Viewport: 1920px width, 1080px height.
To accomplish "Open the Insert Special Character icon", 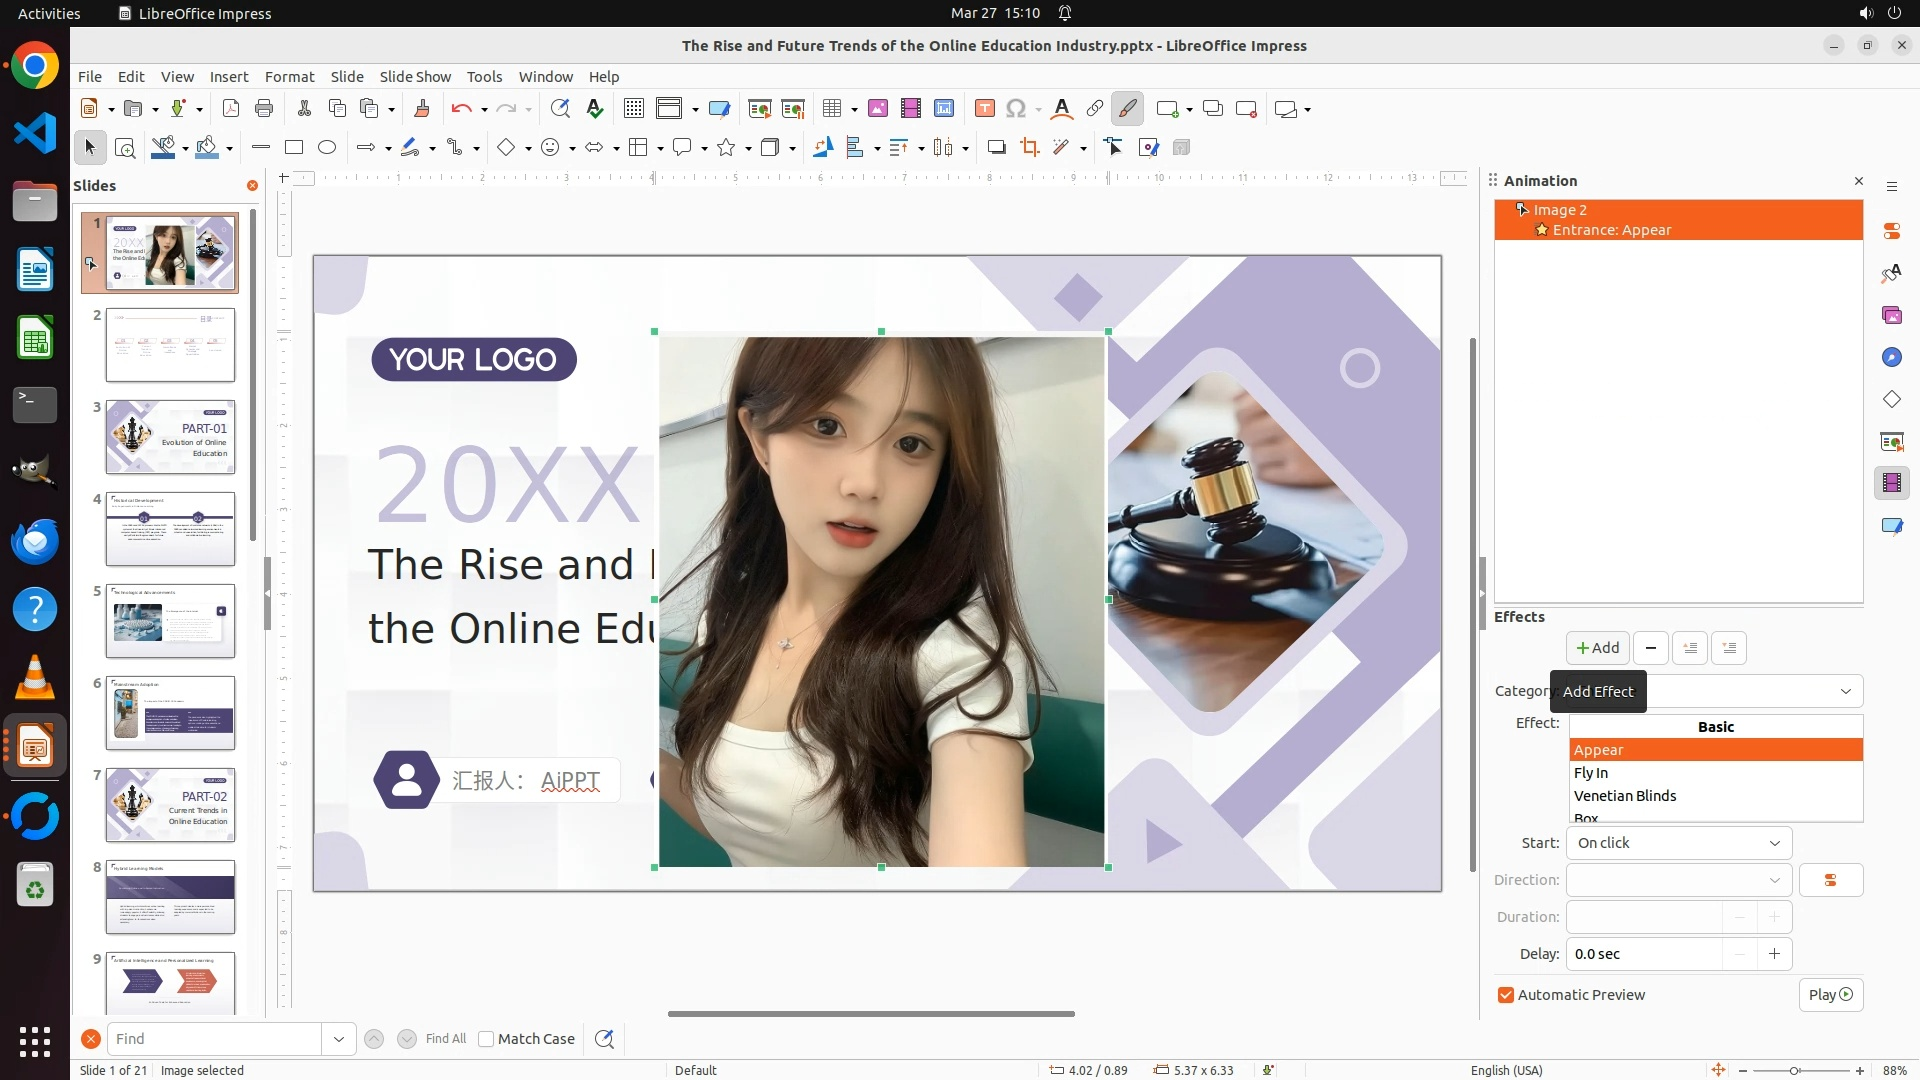I will [x=1016, y=109].
